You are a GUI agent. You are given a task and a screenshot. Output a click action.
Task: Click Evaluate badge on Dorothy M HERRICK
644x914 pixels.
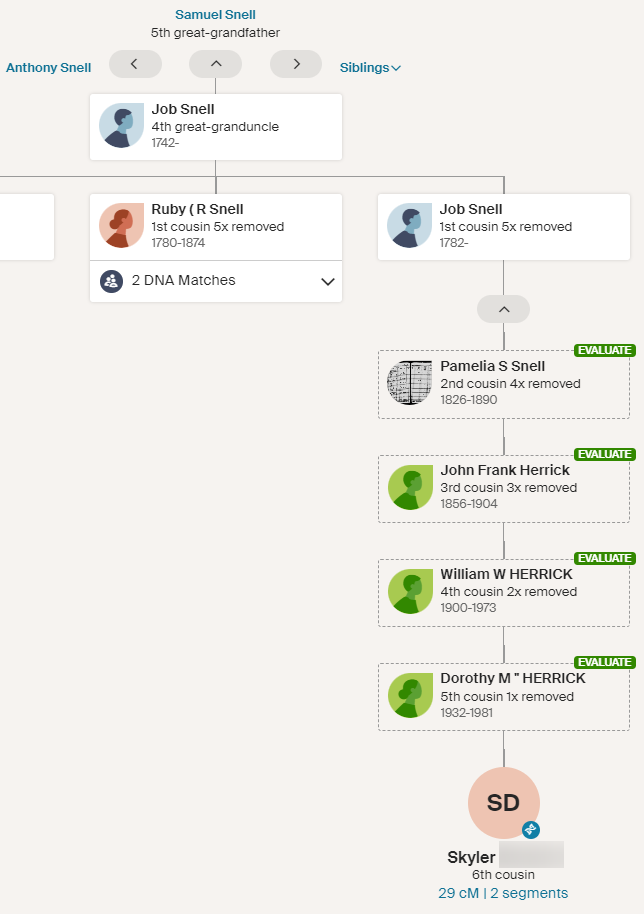[604, 662]
